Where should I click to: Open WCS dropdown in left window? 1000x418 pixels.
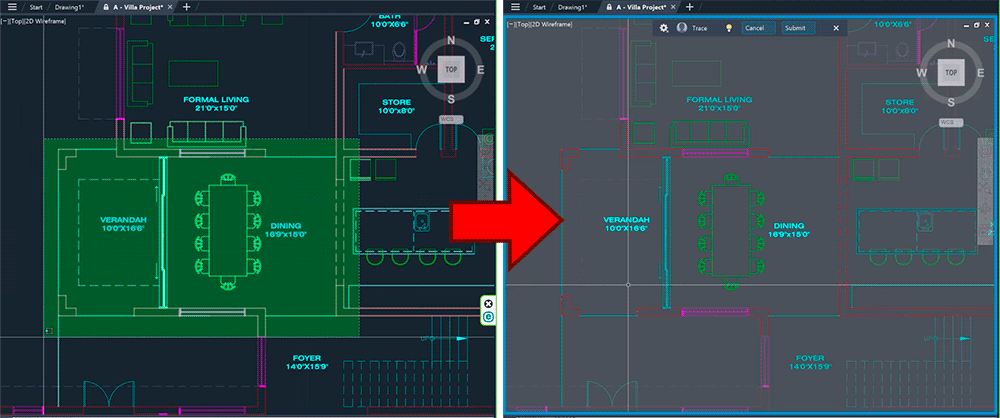[x=451, y=119]
